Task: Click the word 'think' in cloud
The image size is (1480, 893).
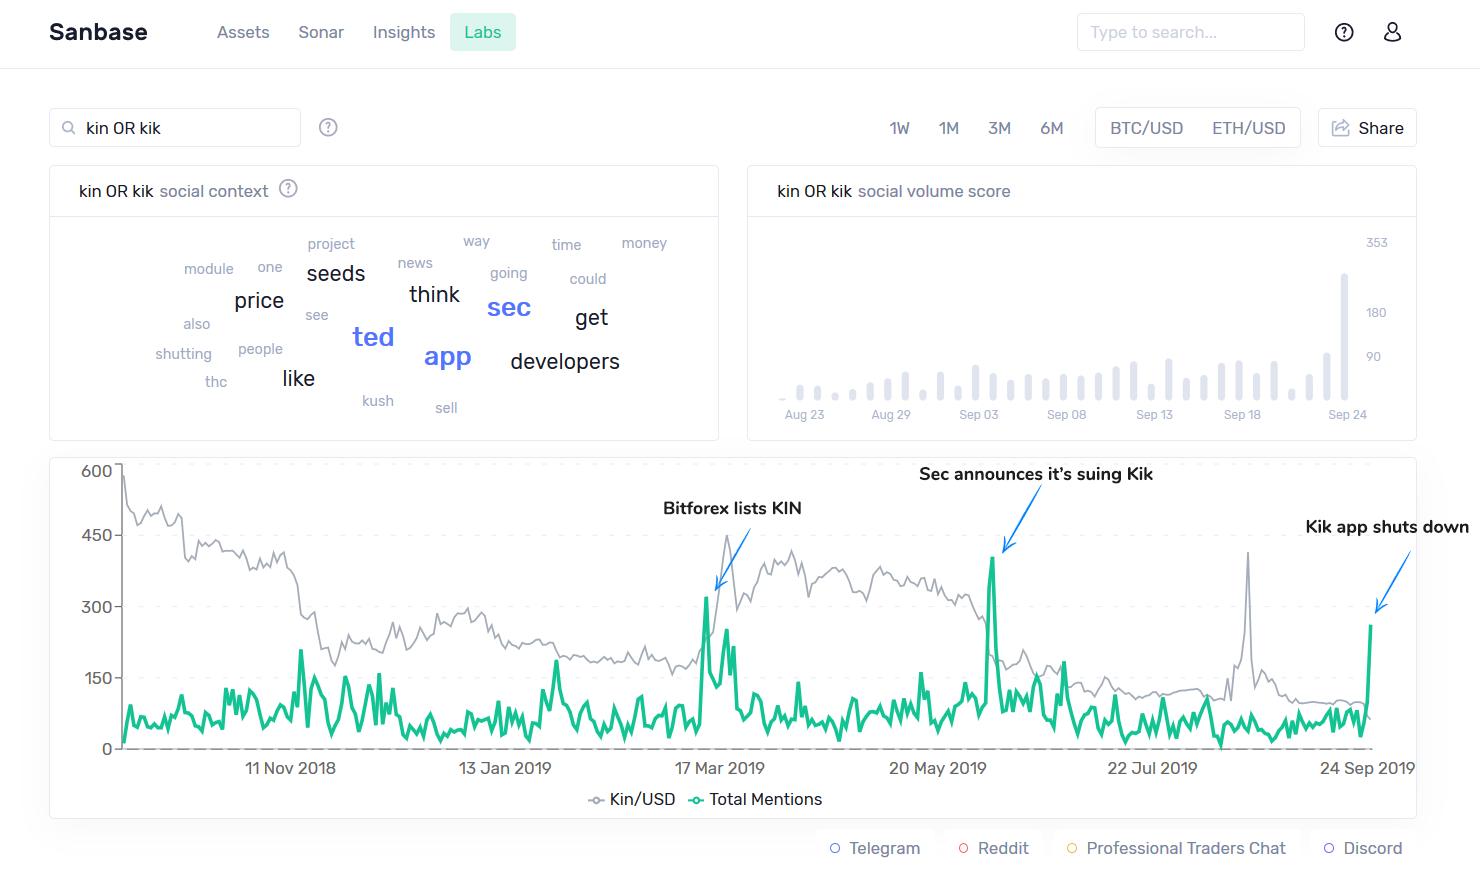Action: (x=434, y=294)
